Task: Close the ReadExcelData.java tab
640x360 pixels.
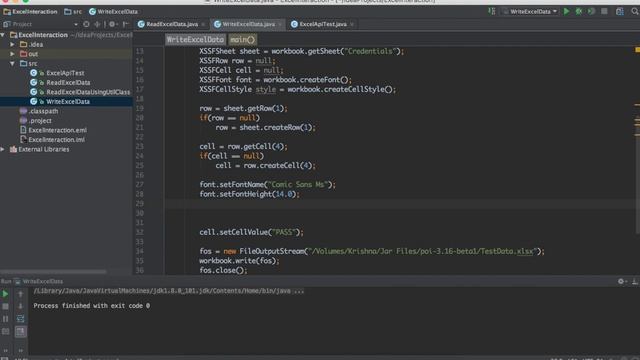Action: [x=203, y=24]
